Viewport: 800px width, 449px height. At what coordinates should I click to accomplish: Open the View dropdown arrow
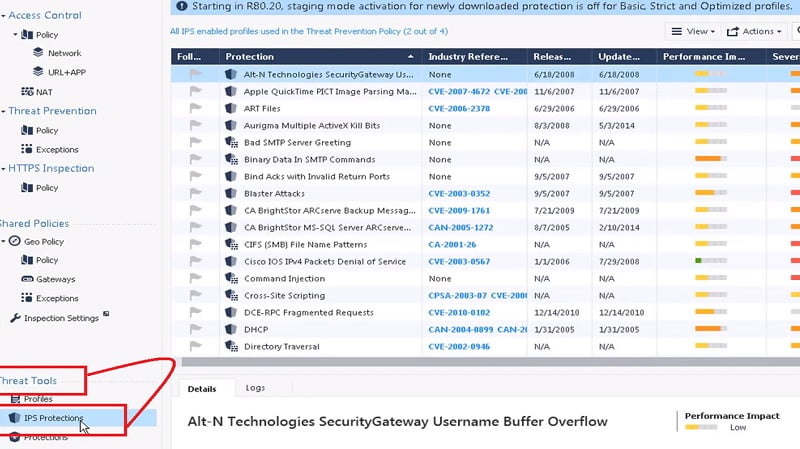pyautogui.click(x=712, y=32)
